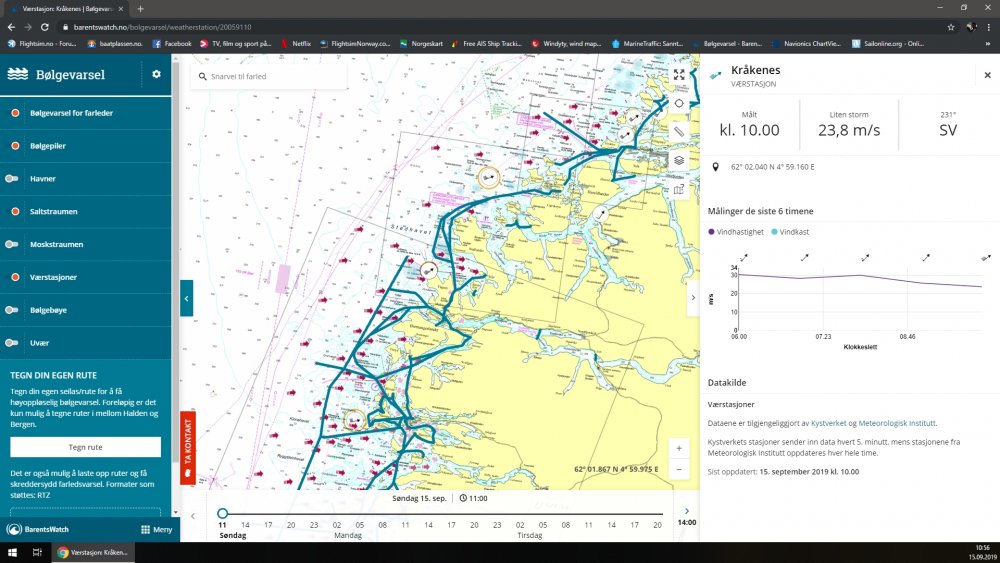Open Free AIS Ship Tracking bookmark
The height and width of the screenshot is (563, 1000).
[487, 43]
